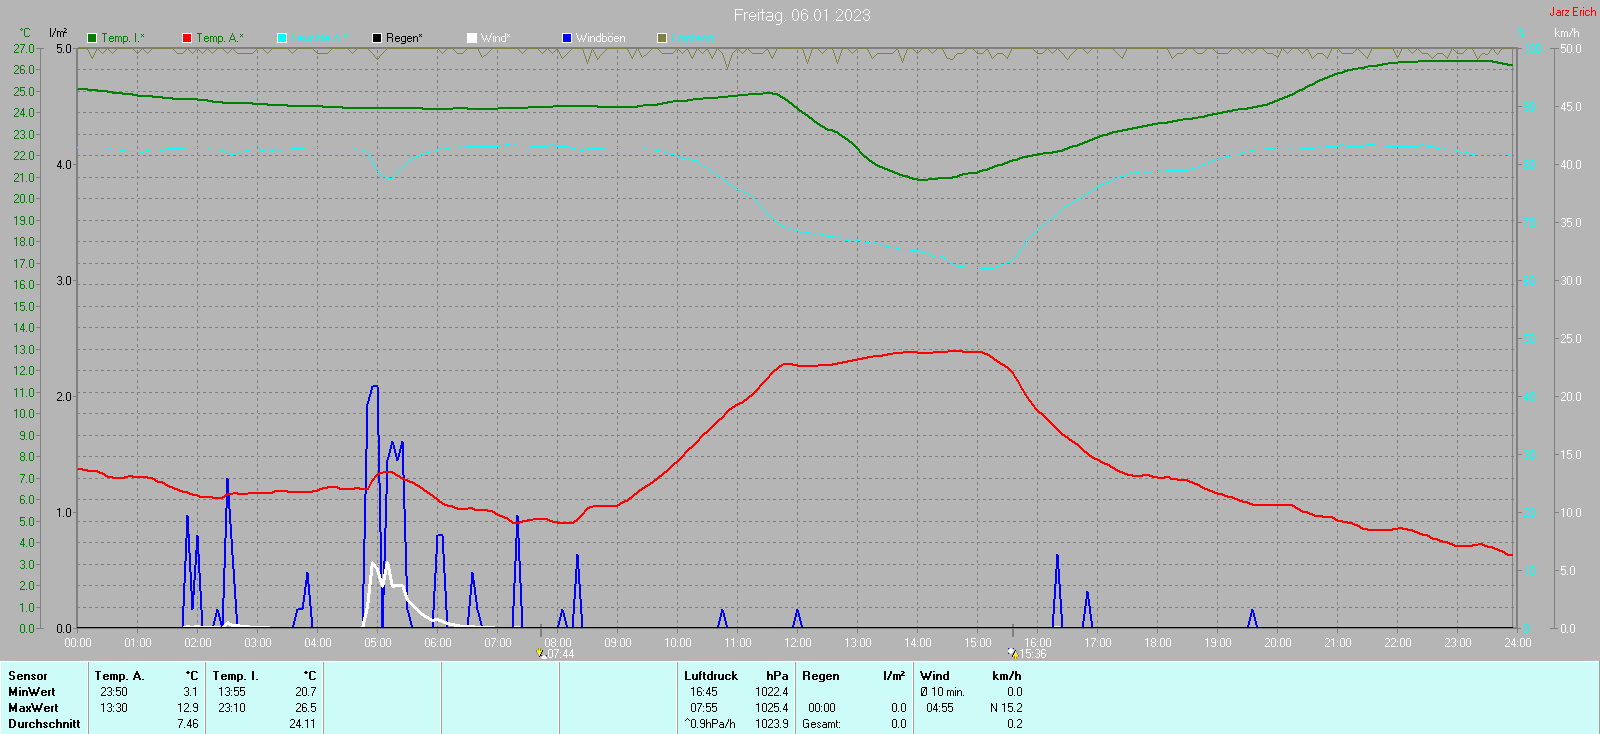Click the red 'Jarz Erich' text
The image size is (1600, 734).
(1573, 12)
